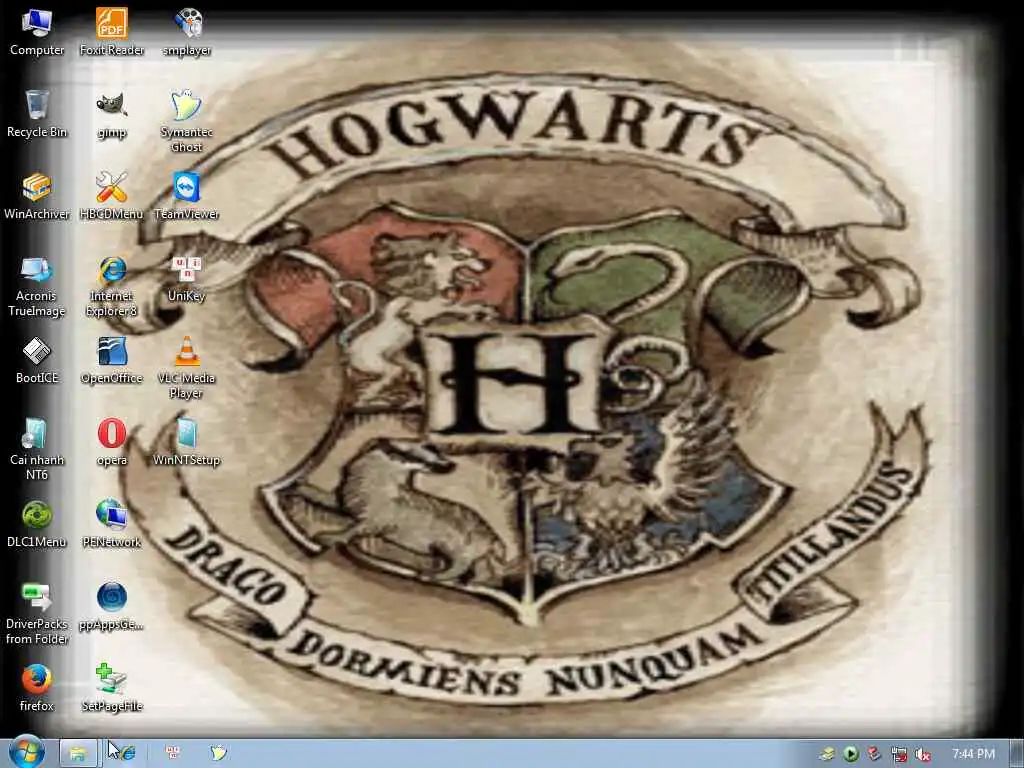This screenshot has width=1024, height=768.
Task: Launch the firefox desktop icon
Action: (x=37, y=688)
